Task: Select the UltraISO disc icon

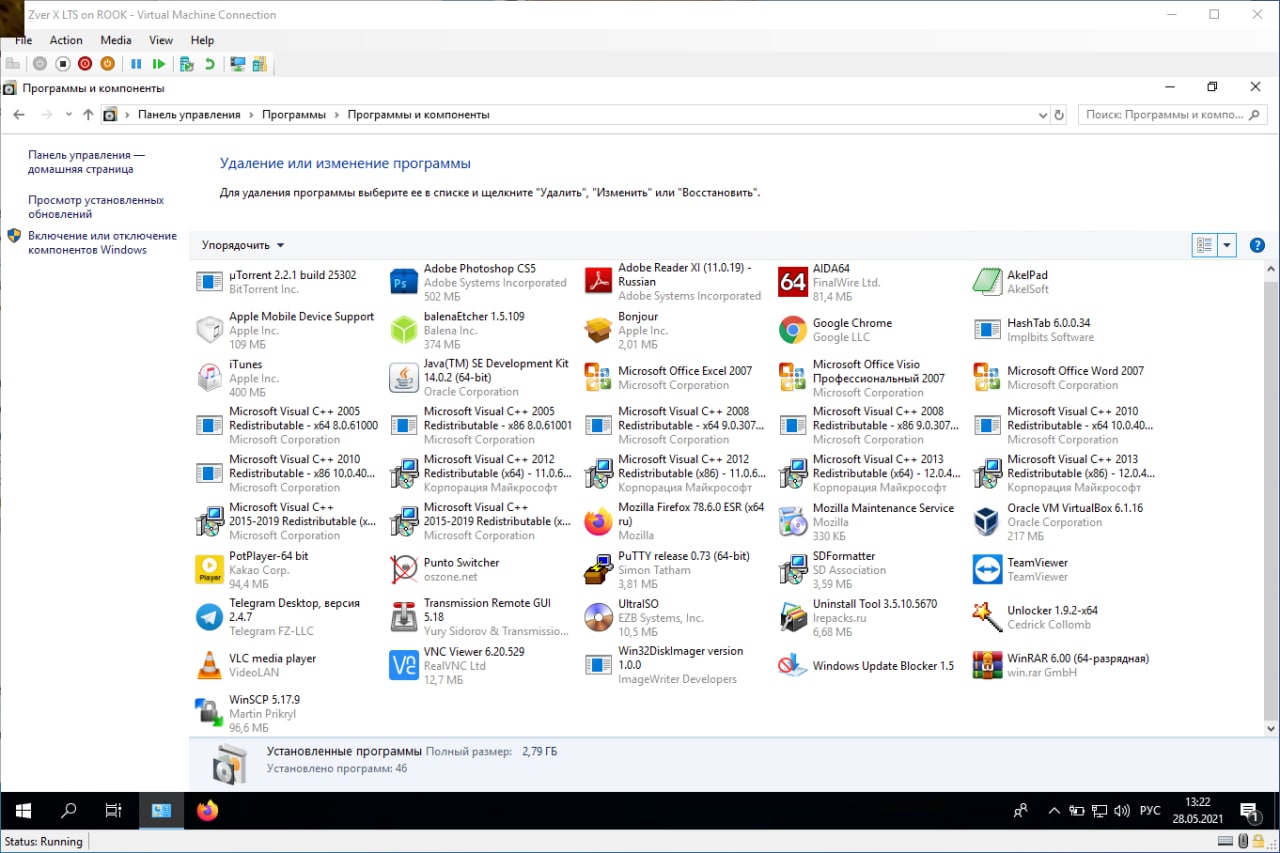Action: 598,617
